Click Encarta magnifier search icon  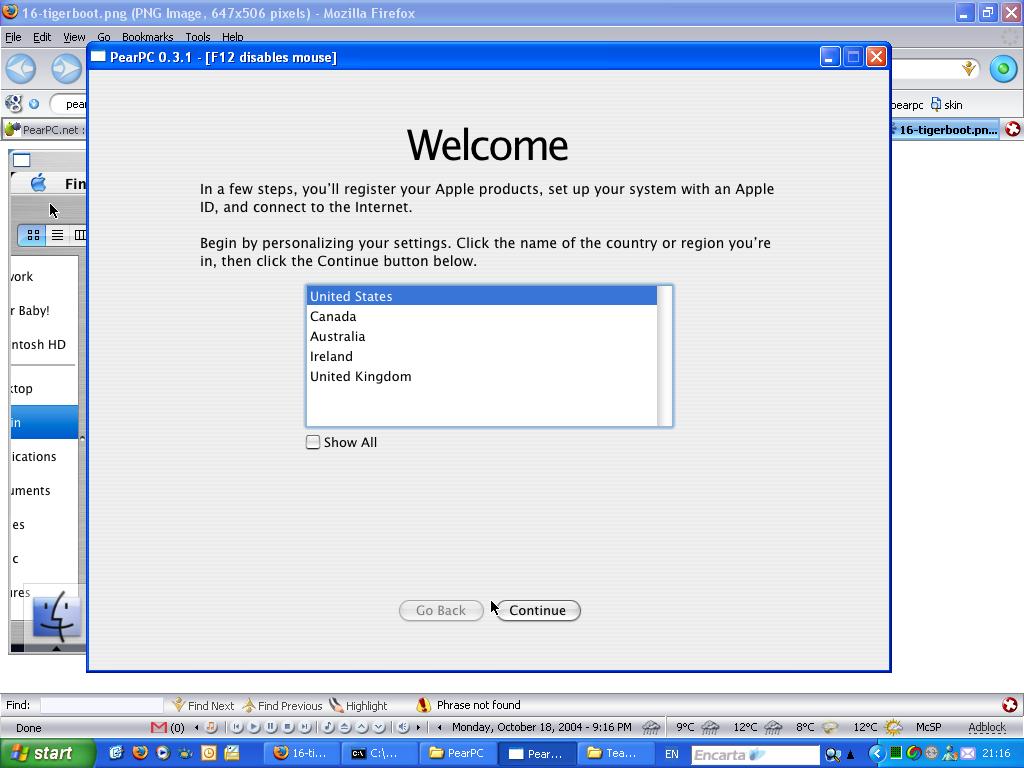(x=833, y=754)
